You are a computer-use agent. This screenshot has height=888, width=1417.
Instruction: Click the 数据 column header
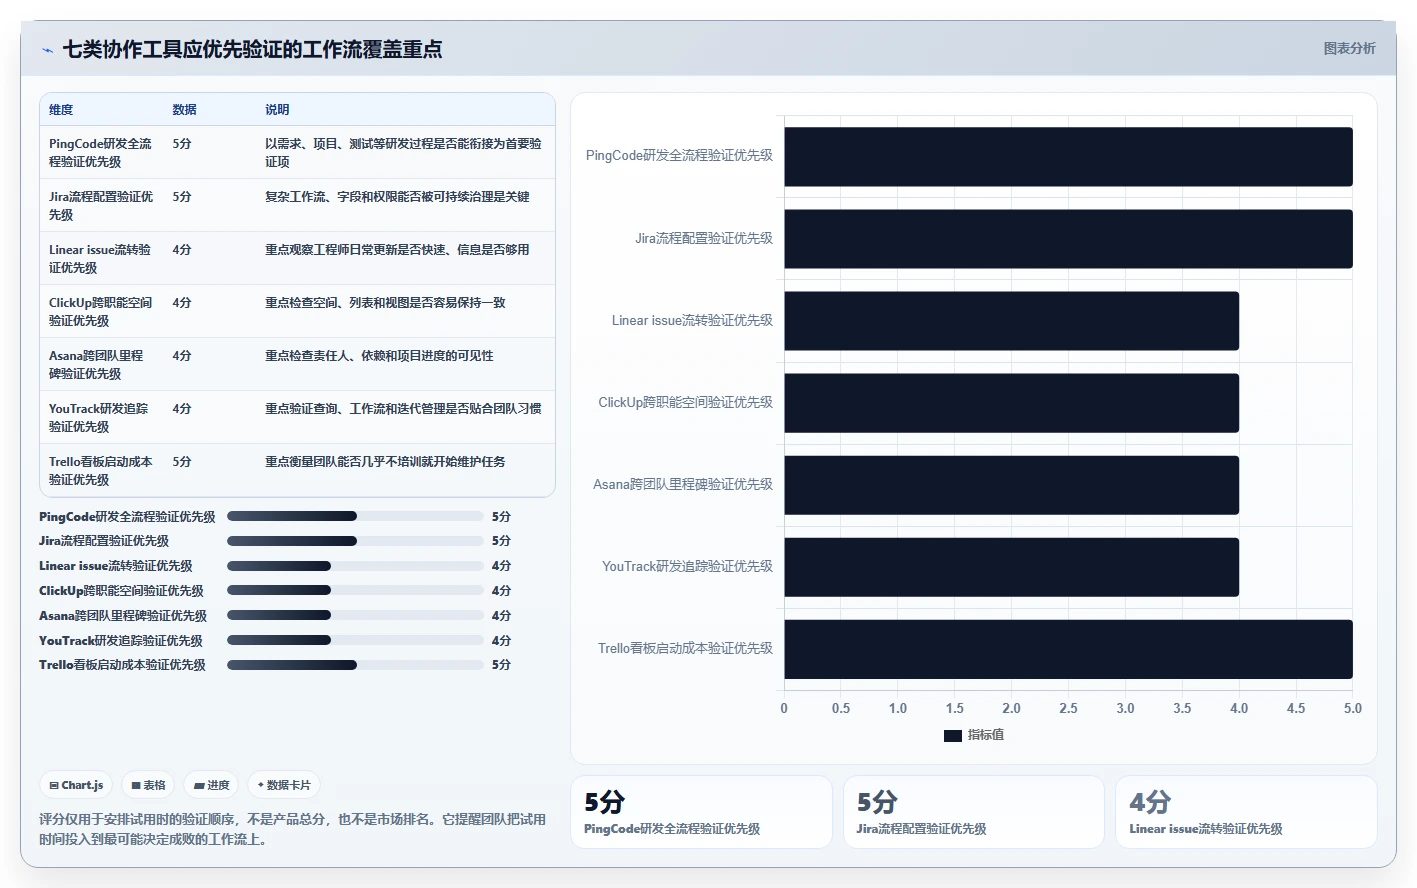[184, 110]
